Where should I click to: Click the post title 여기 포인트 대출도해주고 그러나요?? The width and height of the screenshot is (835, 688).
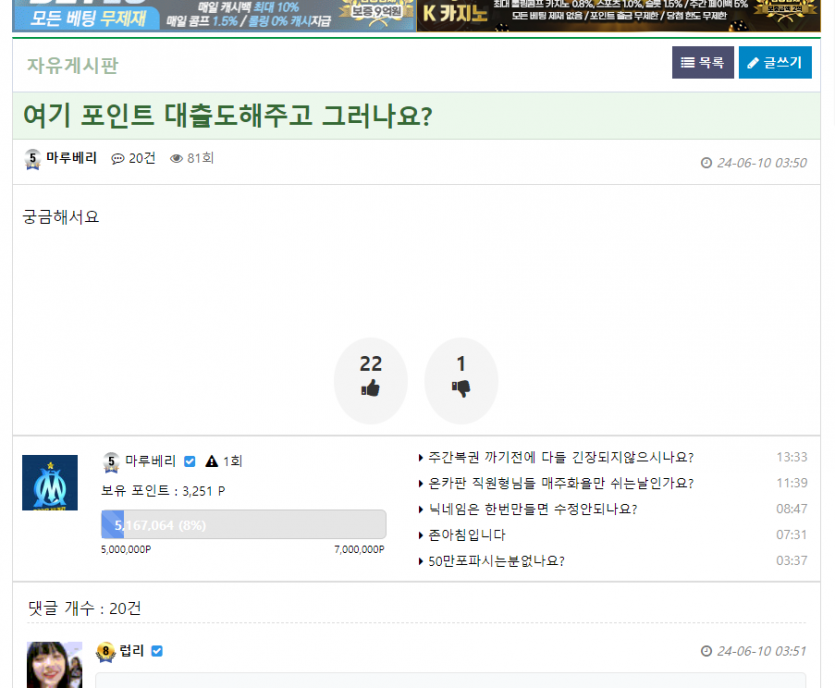pyautogui.click(x=227, y=116)
